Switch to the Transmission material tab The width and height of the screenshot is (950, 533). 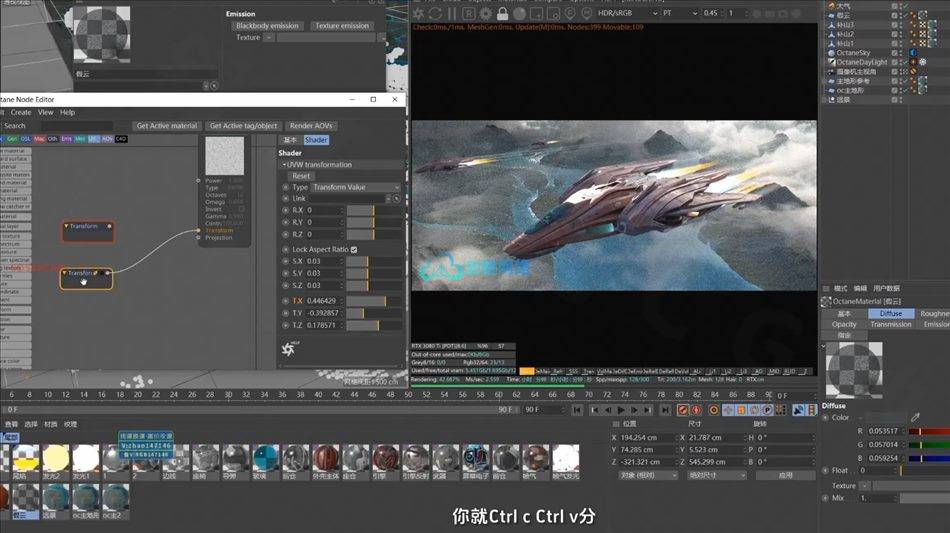click(x=891, y=325)
